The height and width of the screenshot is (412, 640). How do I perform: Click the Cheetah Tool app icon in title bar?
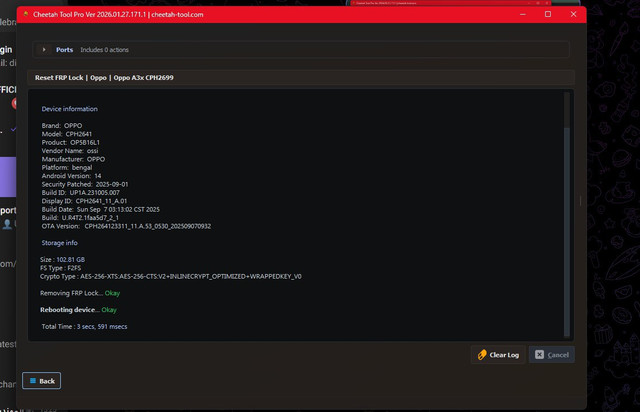coord(26,14)
